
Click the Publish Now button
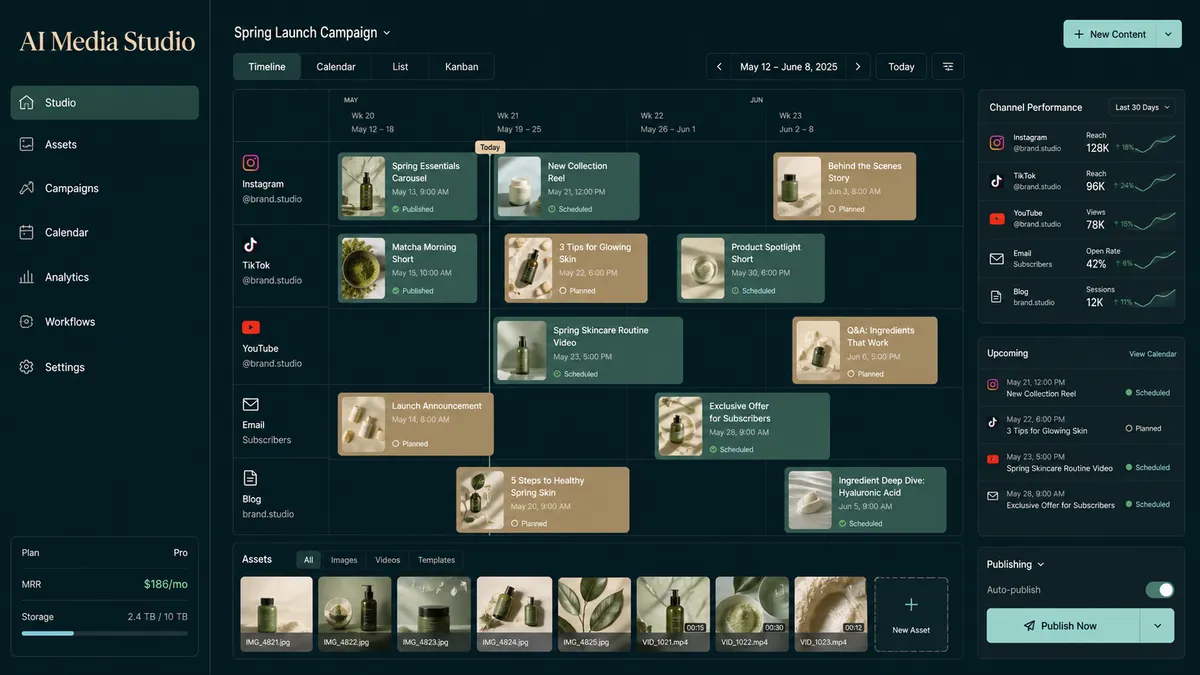[1064, 626]
